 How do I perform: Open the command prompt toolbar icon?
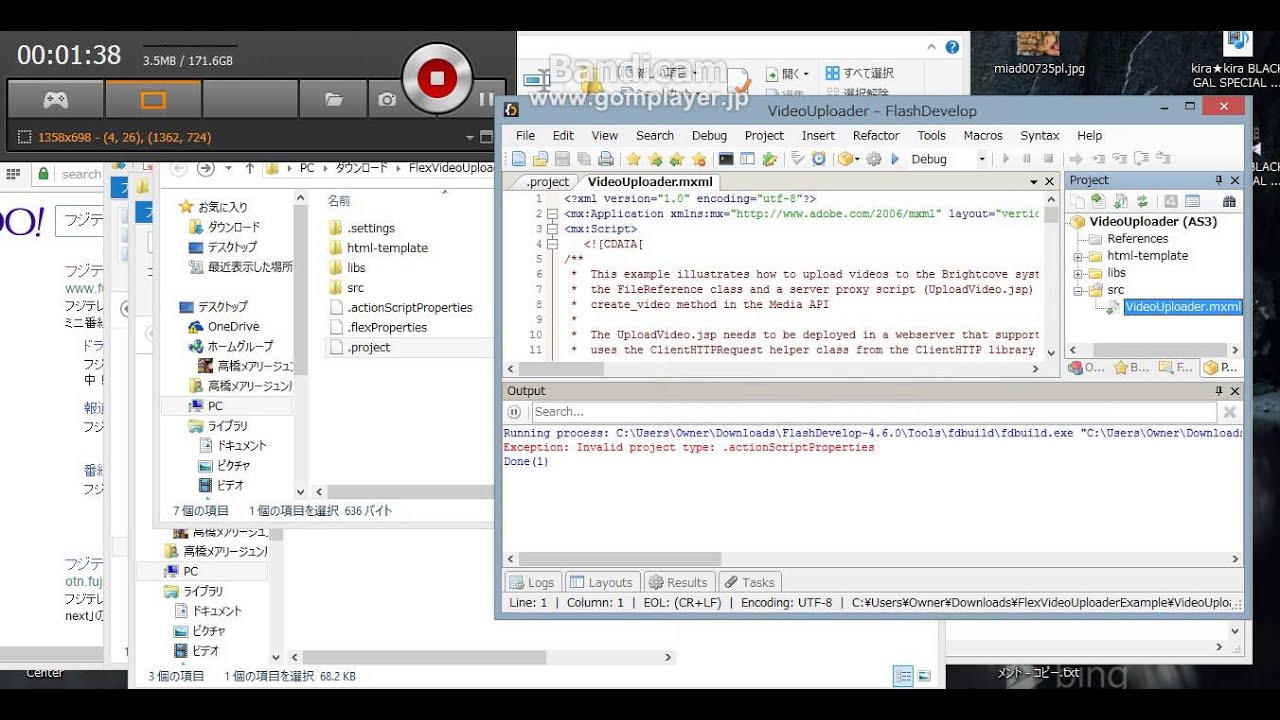point(726,159)
